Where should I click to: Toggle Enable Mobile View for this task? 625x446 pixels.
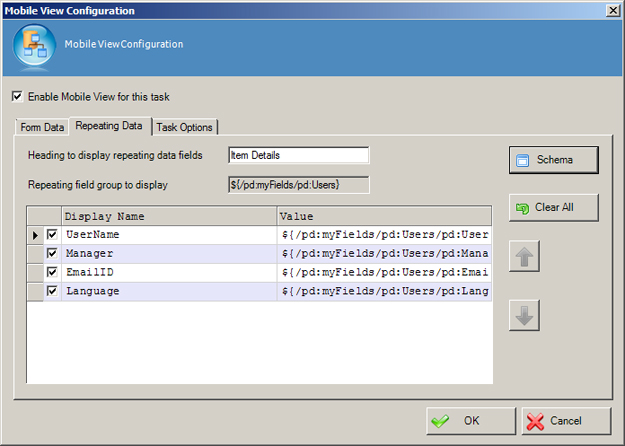(x=17, y=97)
